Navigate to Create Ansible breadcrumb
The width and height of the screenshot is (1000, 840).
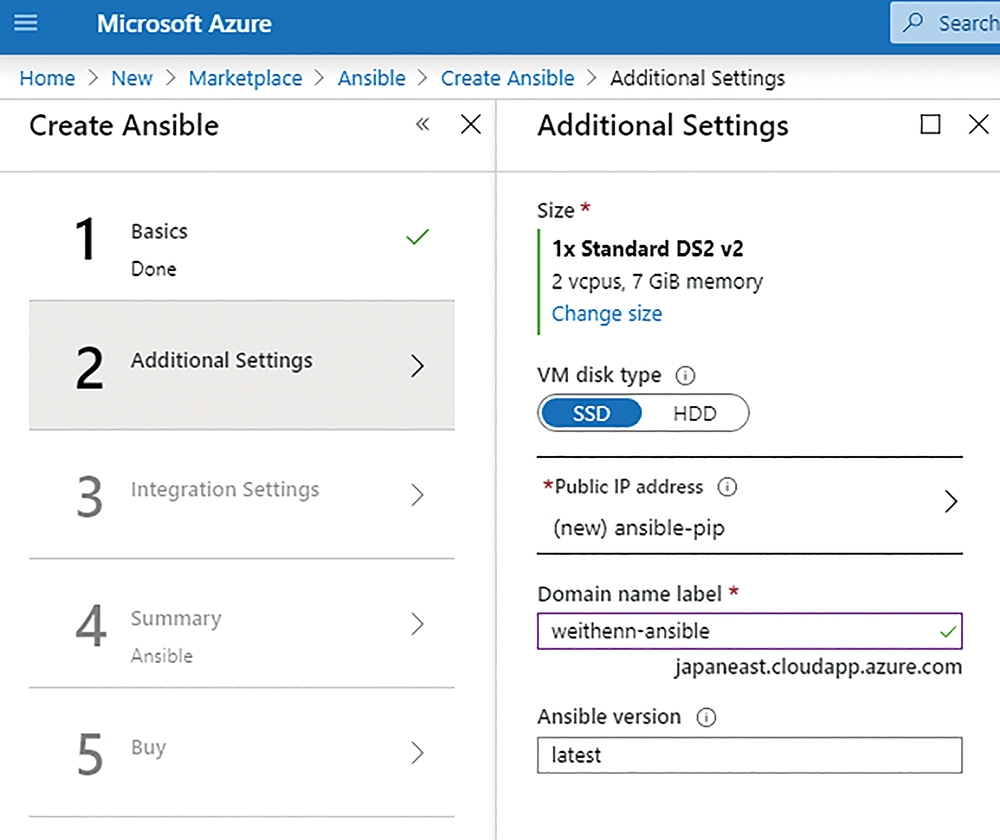coord(508,78)
